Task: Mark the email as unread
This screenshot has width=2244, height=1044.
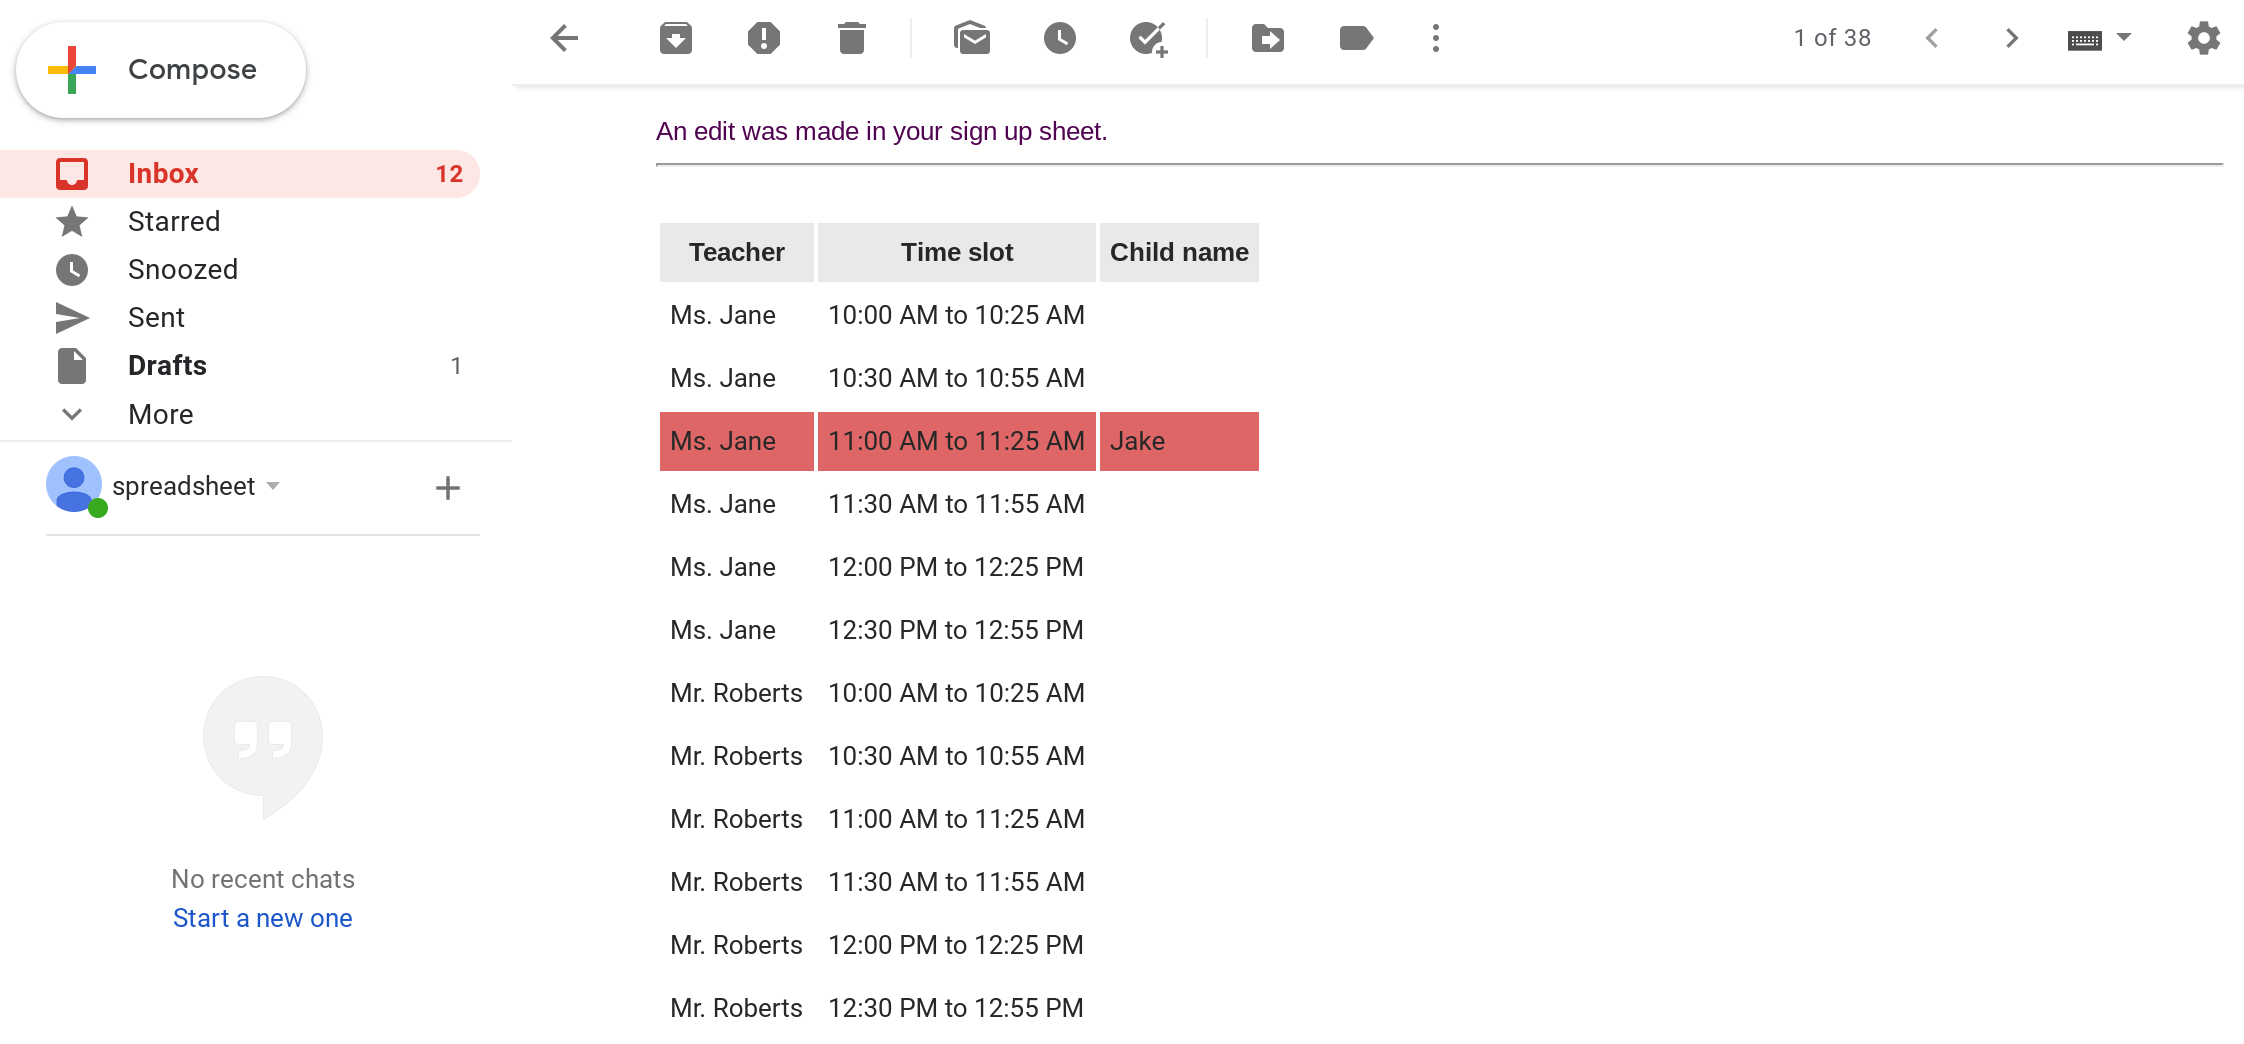Action: click(972, 39)
